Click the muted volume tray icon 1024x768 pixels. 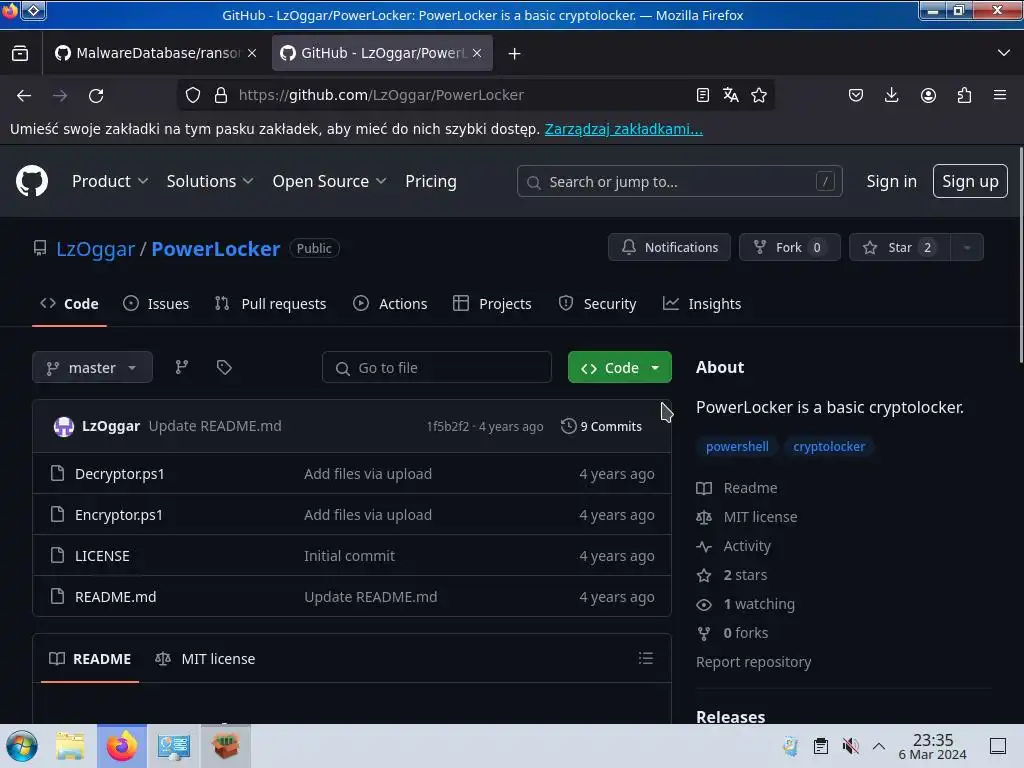point(850,746)
